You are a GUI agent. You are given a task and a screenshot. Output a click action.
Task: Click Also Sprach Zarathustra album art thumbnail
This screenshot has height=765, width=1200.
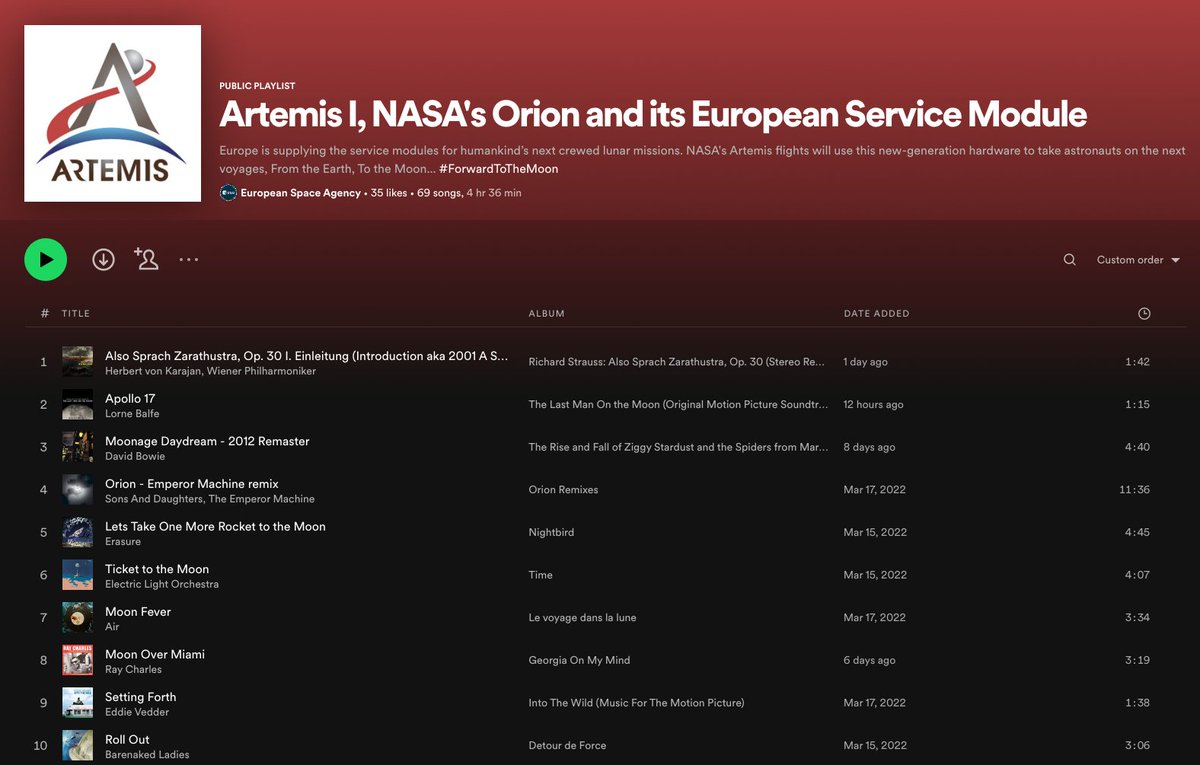[x=78, y=362]
